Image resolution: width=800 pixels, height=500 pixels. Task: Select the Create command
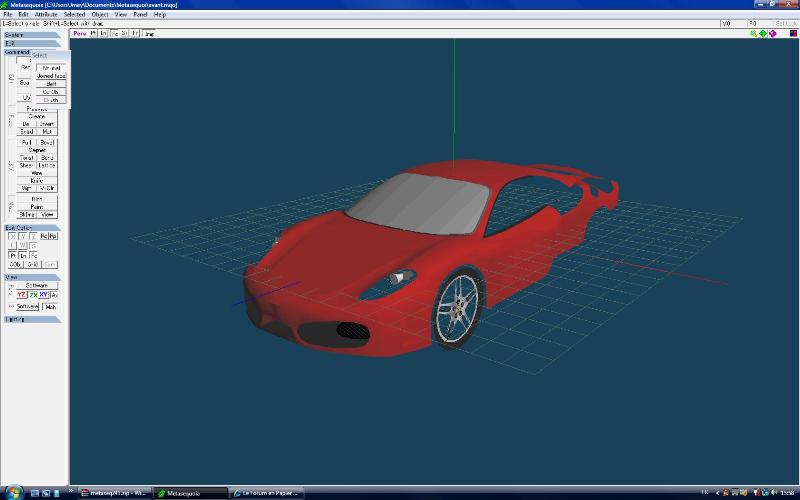[37, 116]
